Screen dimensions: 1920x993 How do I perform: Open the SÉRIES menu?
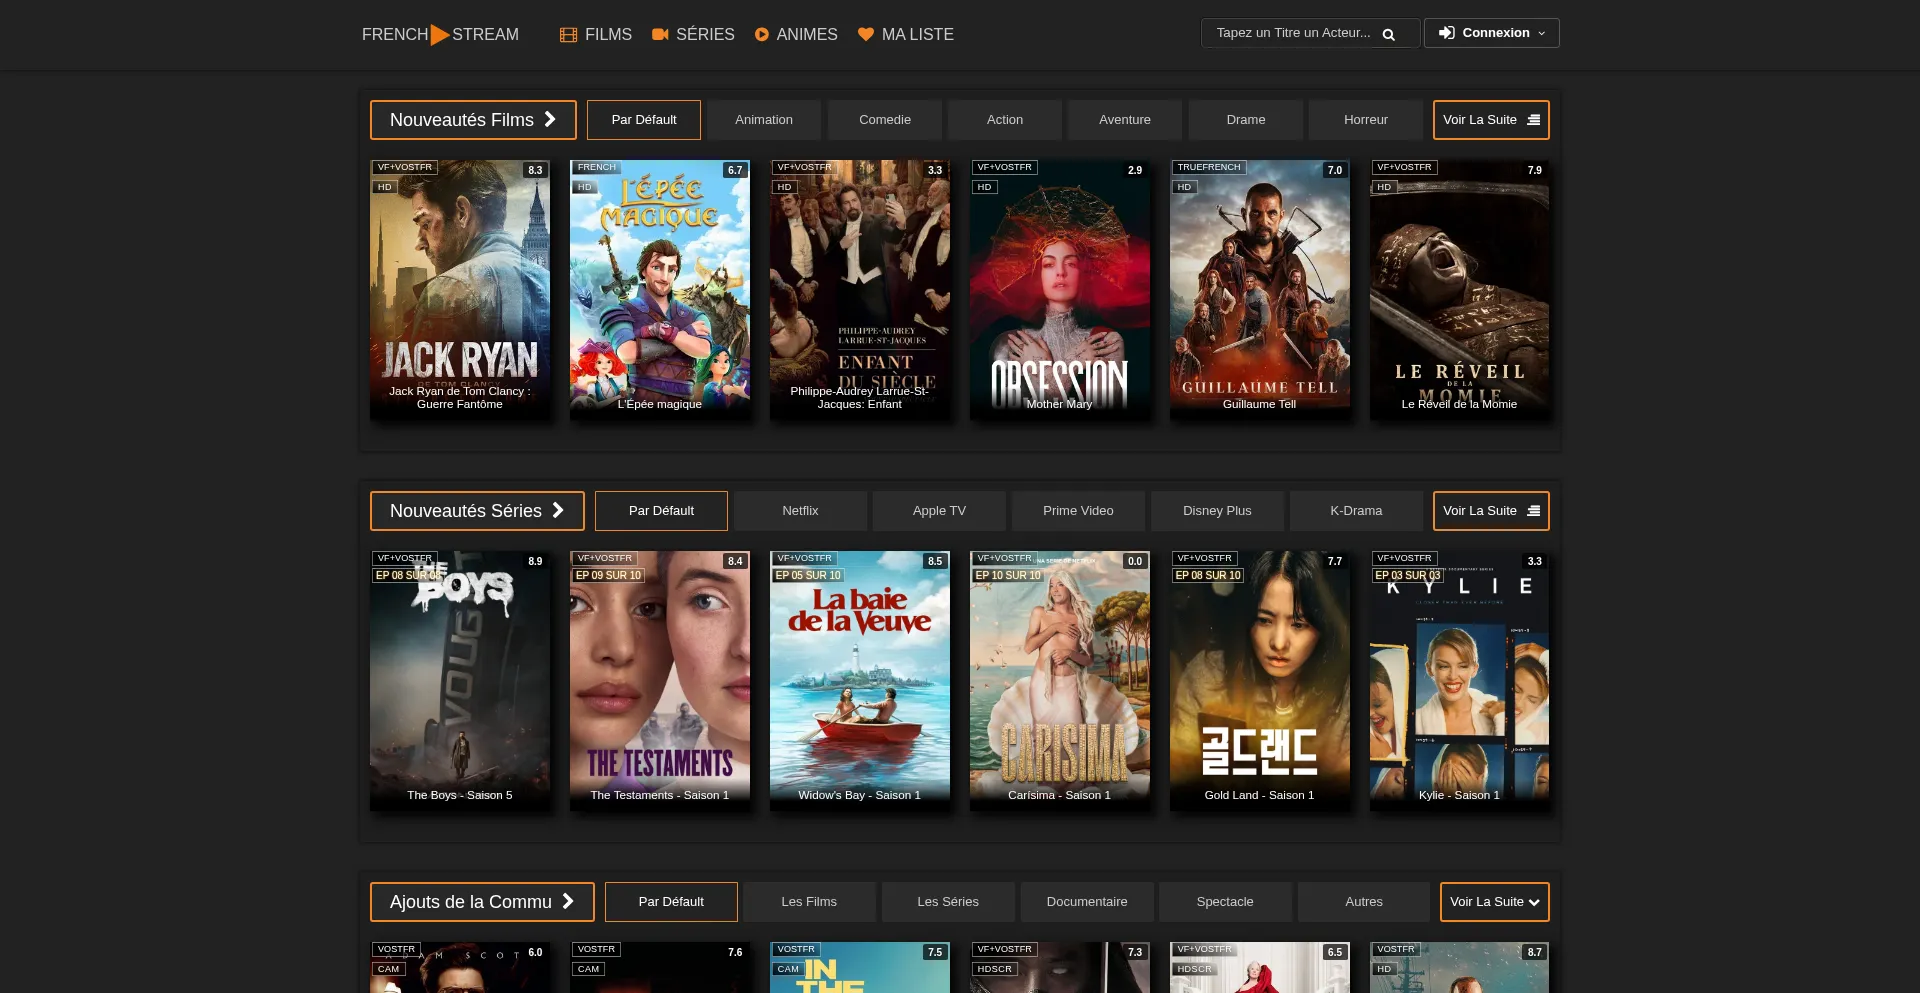click(693, 34)
